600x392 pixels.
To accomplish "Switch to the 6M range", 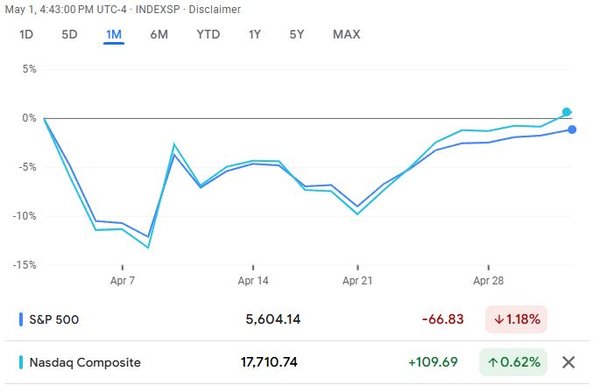I will [x=159, y=34].
